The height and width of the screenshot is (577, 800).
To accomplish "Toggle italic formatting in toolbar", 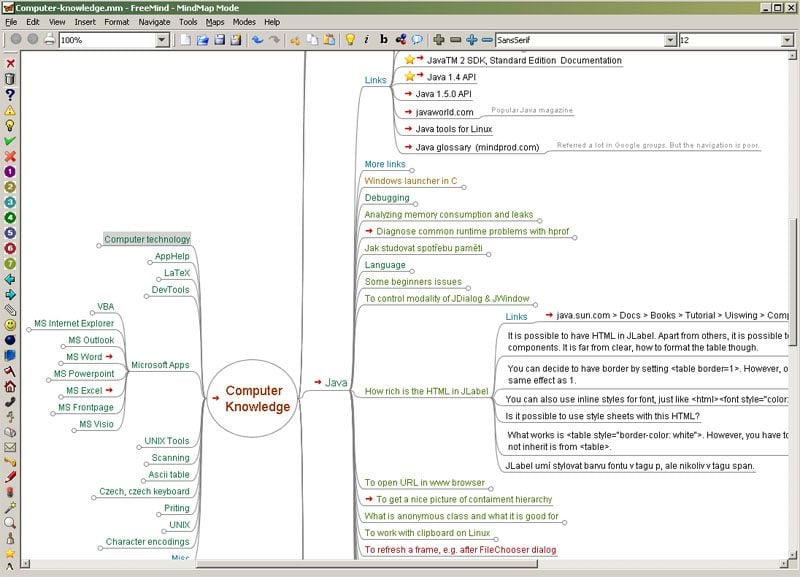I will pos(367,40).
